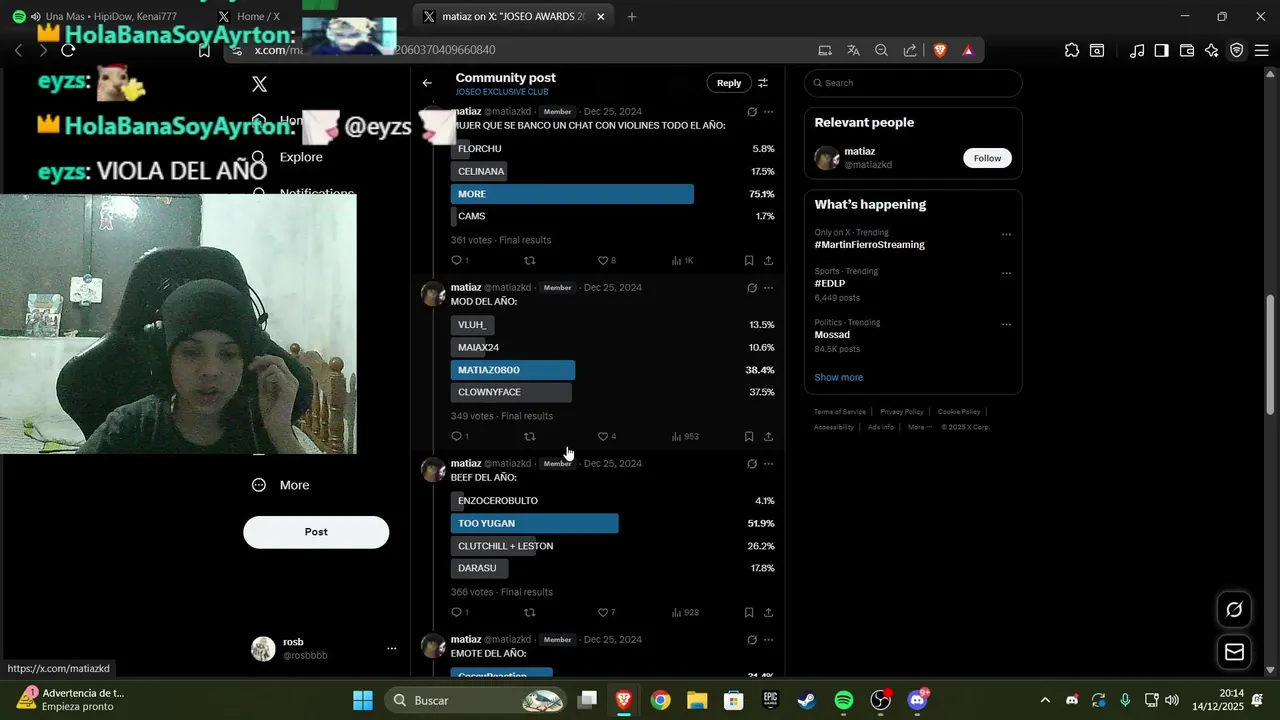
Task: Open more options for #MartinFierroStreaming trend
Action: (1006, 235)
